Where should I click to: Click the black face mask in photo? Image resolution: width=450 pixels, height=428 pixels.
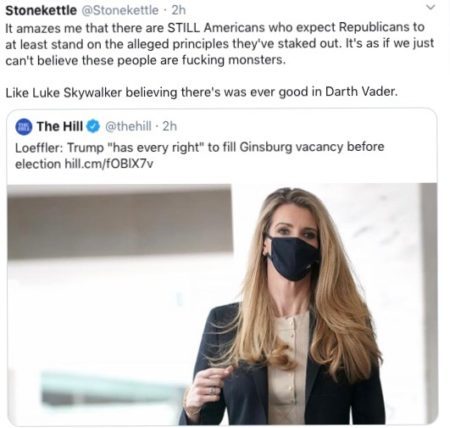click(293, 258)
